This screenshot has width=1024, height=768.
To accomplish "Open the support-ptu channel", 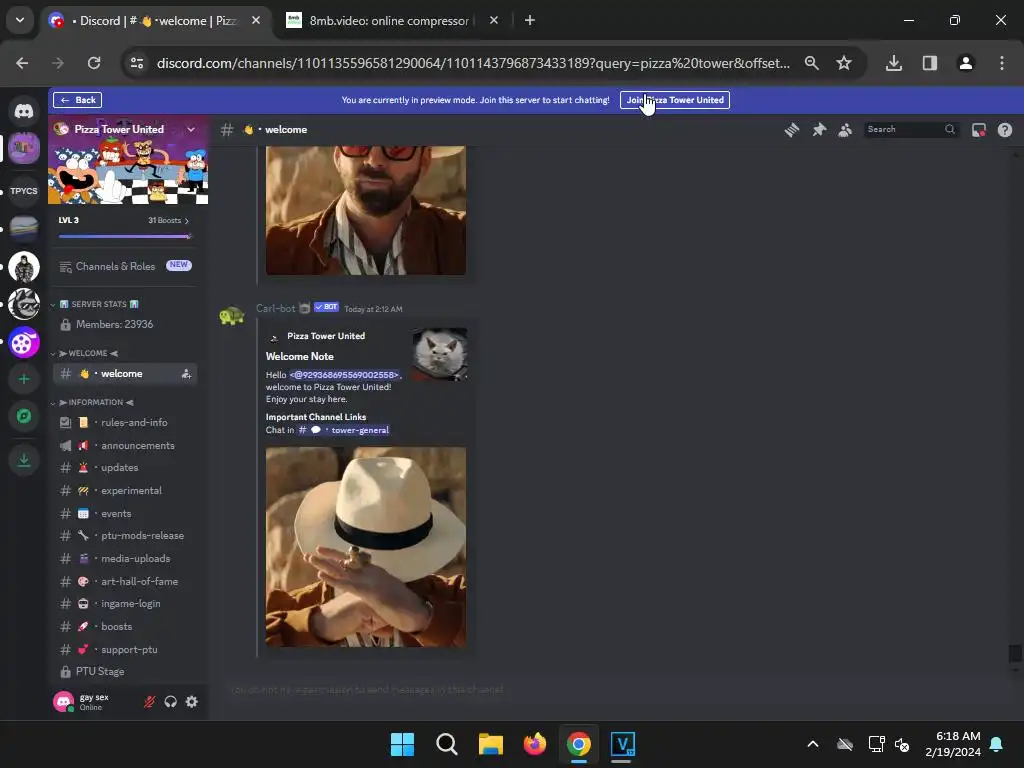I will [x=125, y=649].
